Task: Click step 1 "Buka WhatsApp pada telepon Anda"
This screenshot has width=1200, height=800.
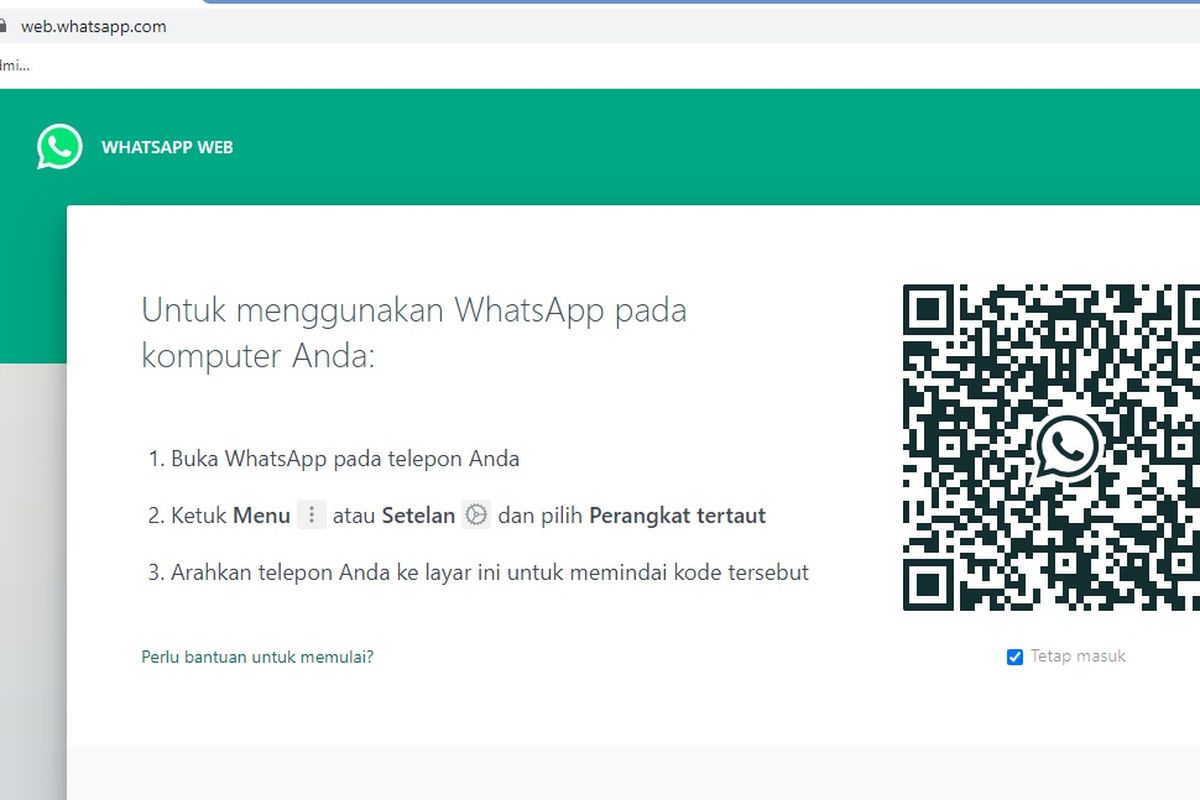Action: 345,459
